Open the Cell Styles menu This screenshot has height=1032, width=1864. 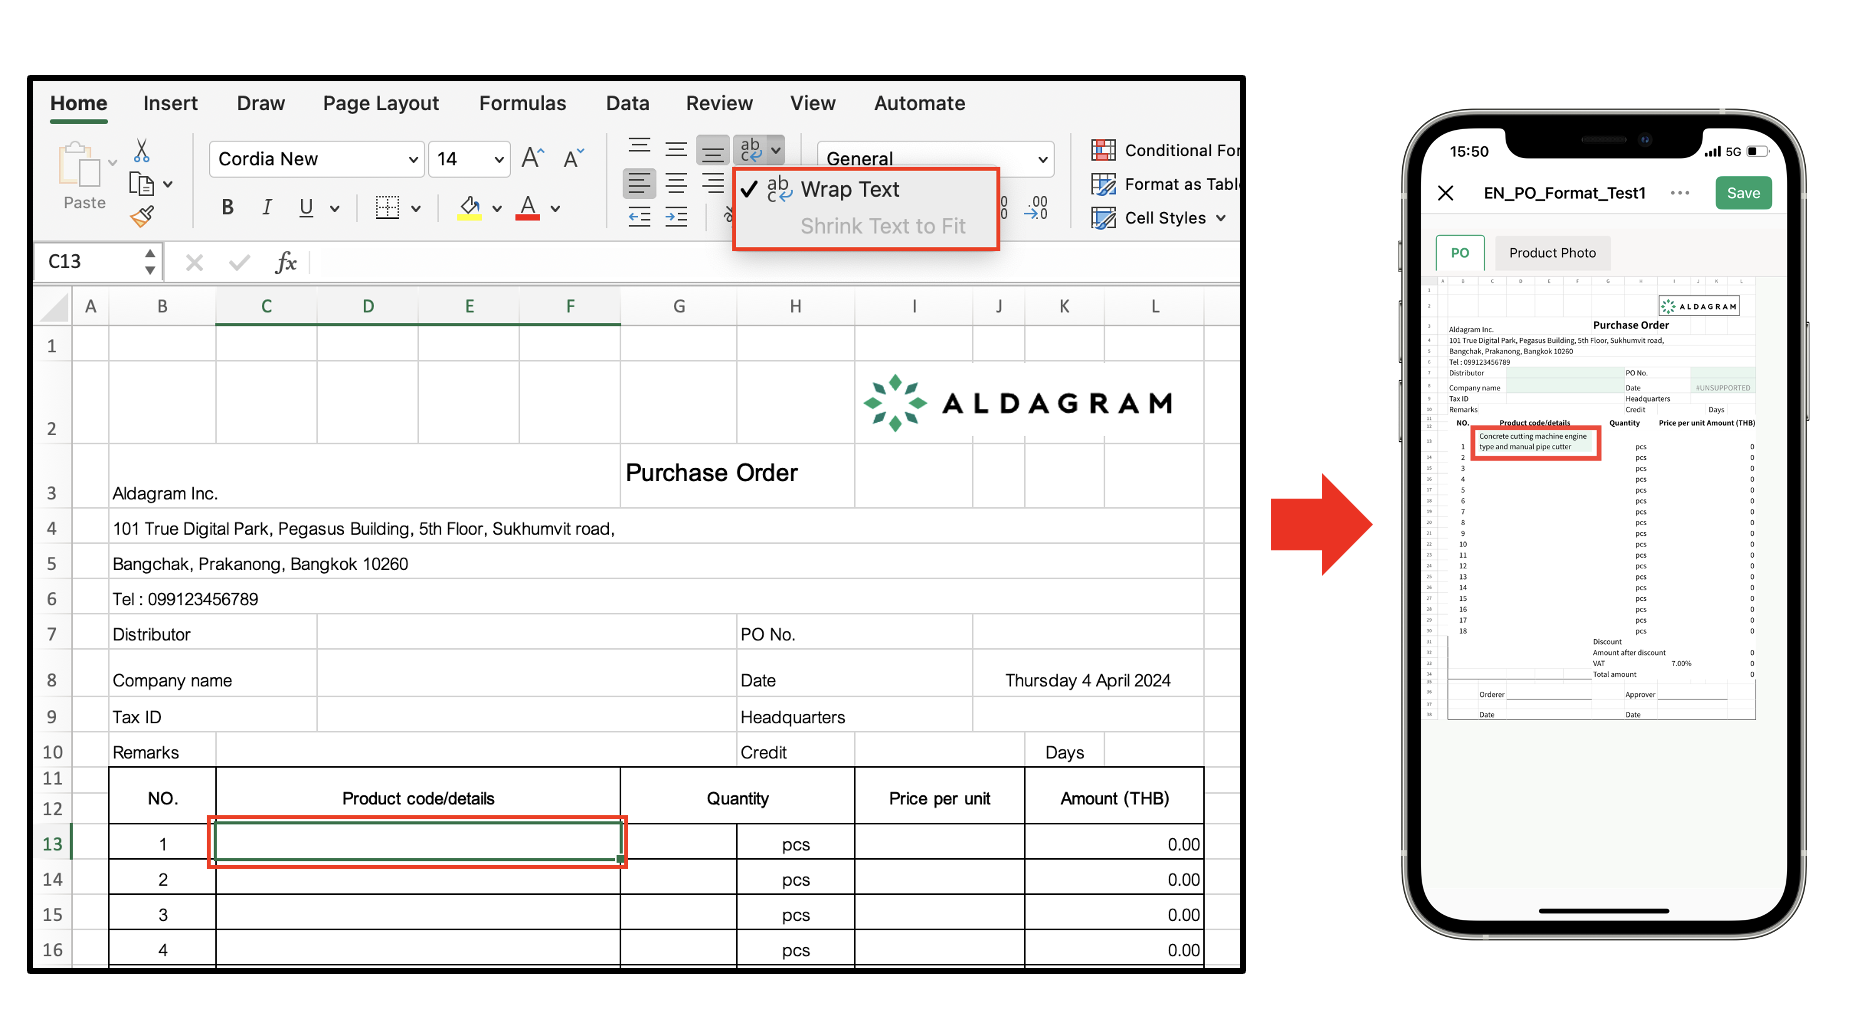[1165, 218]
